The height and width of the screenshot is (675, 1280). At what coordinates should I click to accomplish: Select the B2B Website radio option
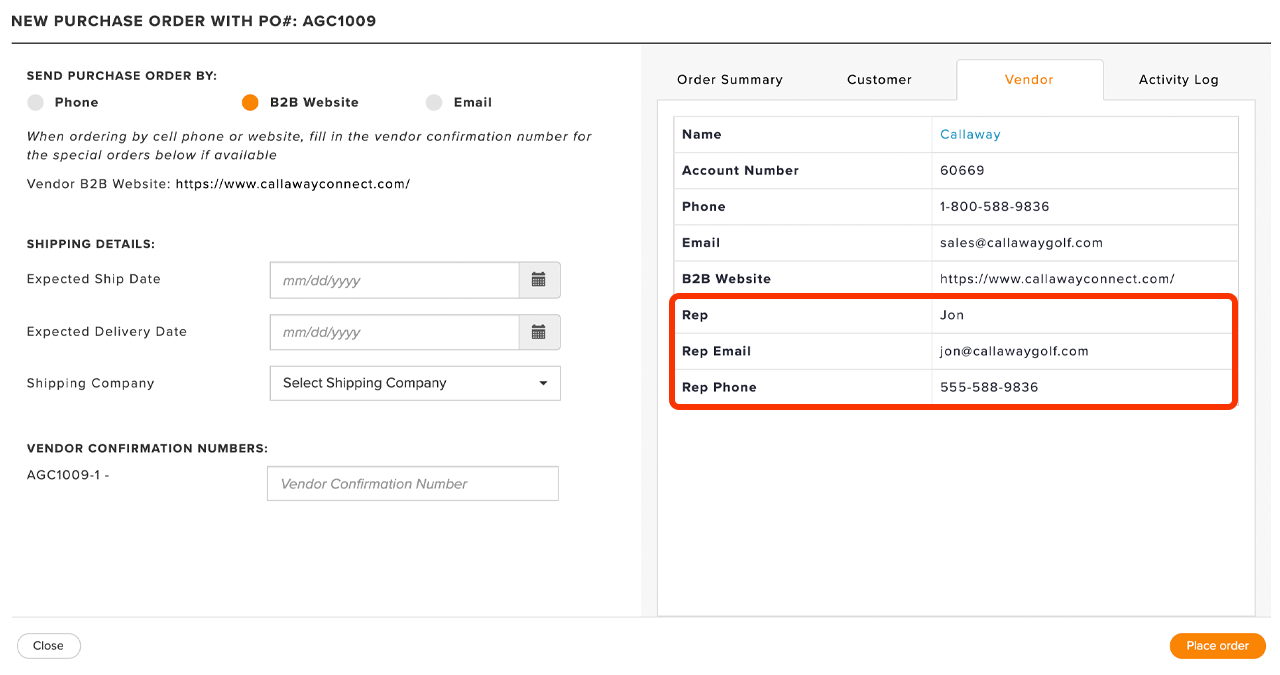pos(250,102)
